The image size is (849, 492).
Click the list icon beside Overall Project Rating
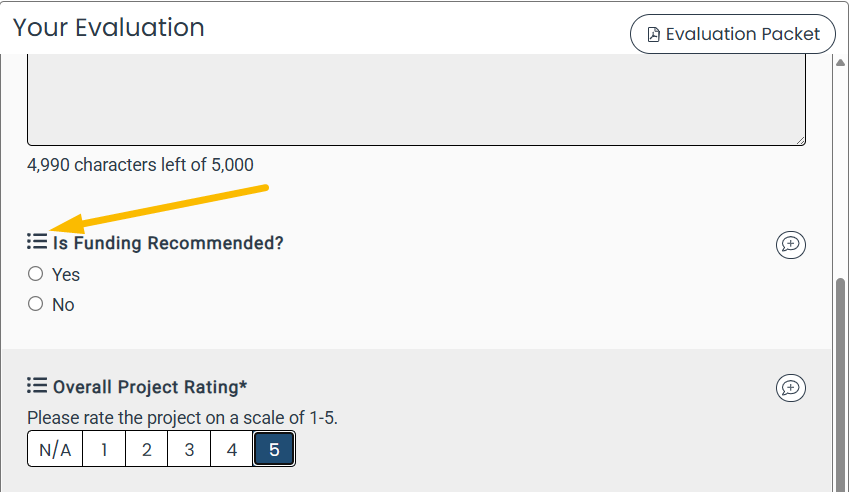point(37,386)
